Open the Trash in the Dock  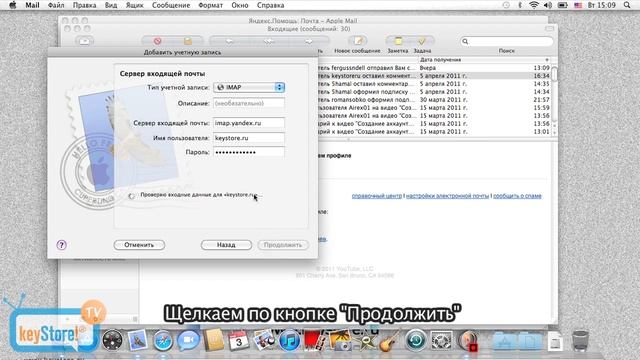580,340
